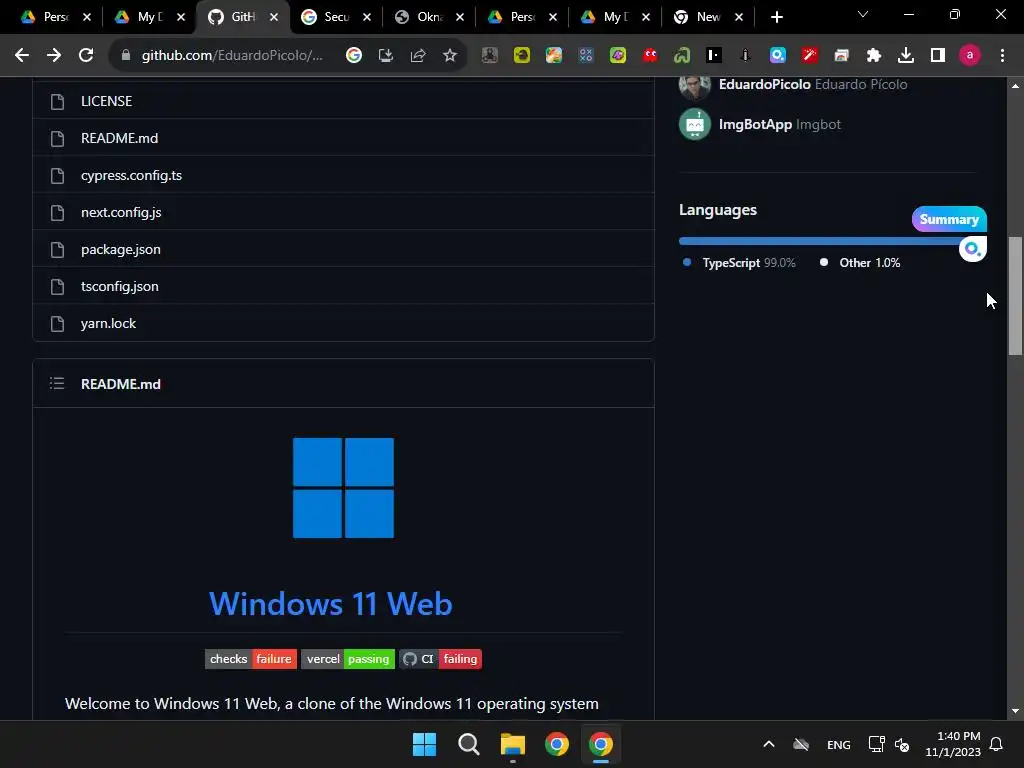Open yarn.lock file
Image resolution: width=1024 pixels, height=768 pixels.
108,323
